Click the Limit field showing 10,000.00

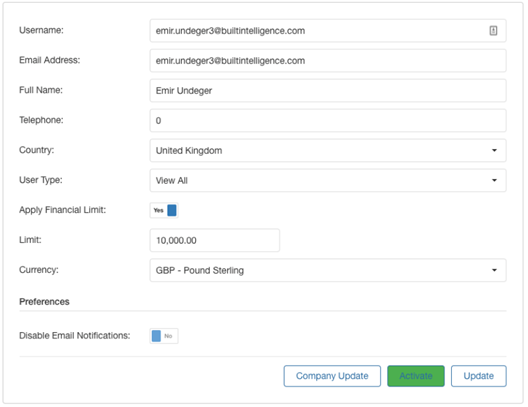(214, 240)
